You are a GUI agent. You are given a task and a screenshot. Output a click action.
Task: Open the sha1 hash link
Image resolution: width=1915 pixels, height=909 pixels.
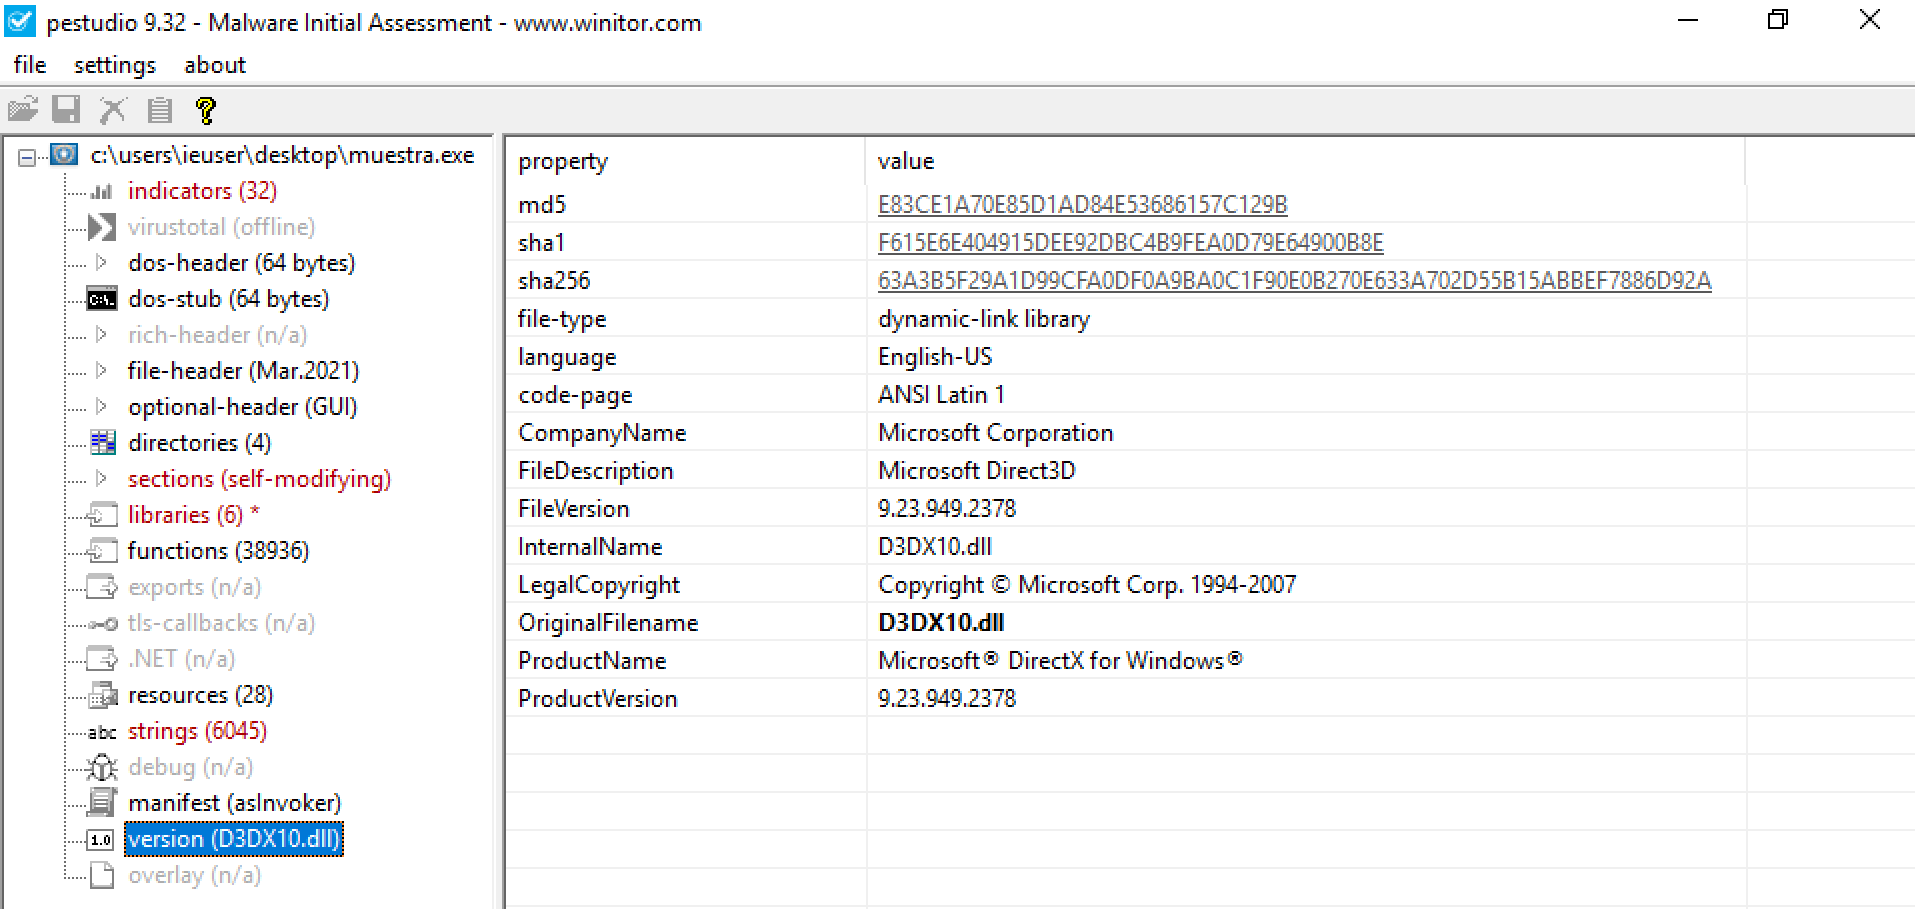click(1130, 243)
